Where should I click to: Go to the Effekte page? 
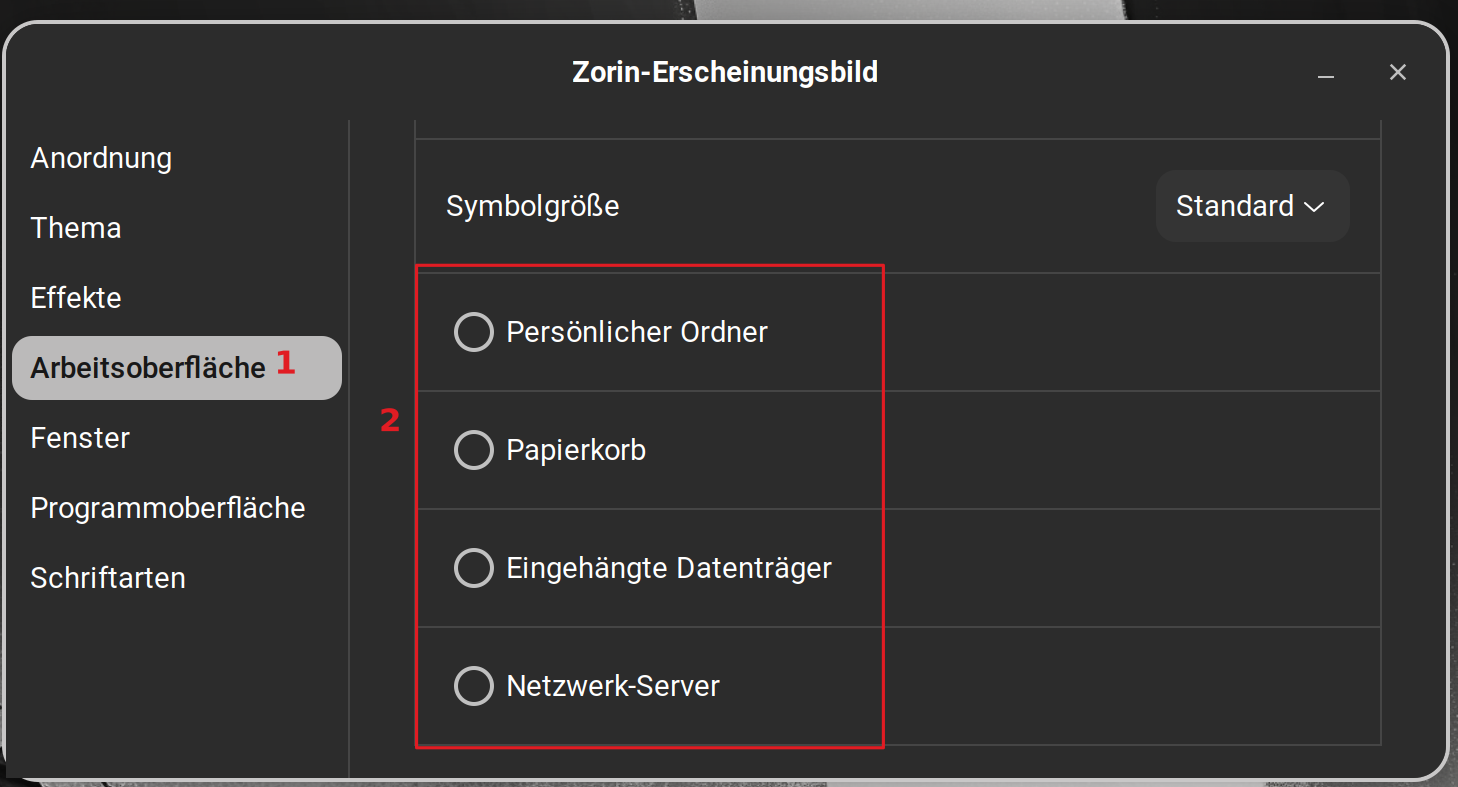pos(76,298)
